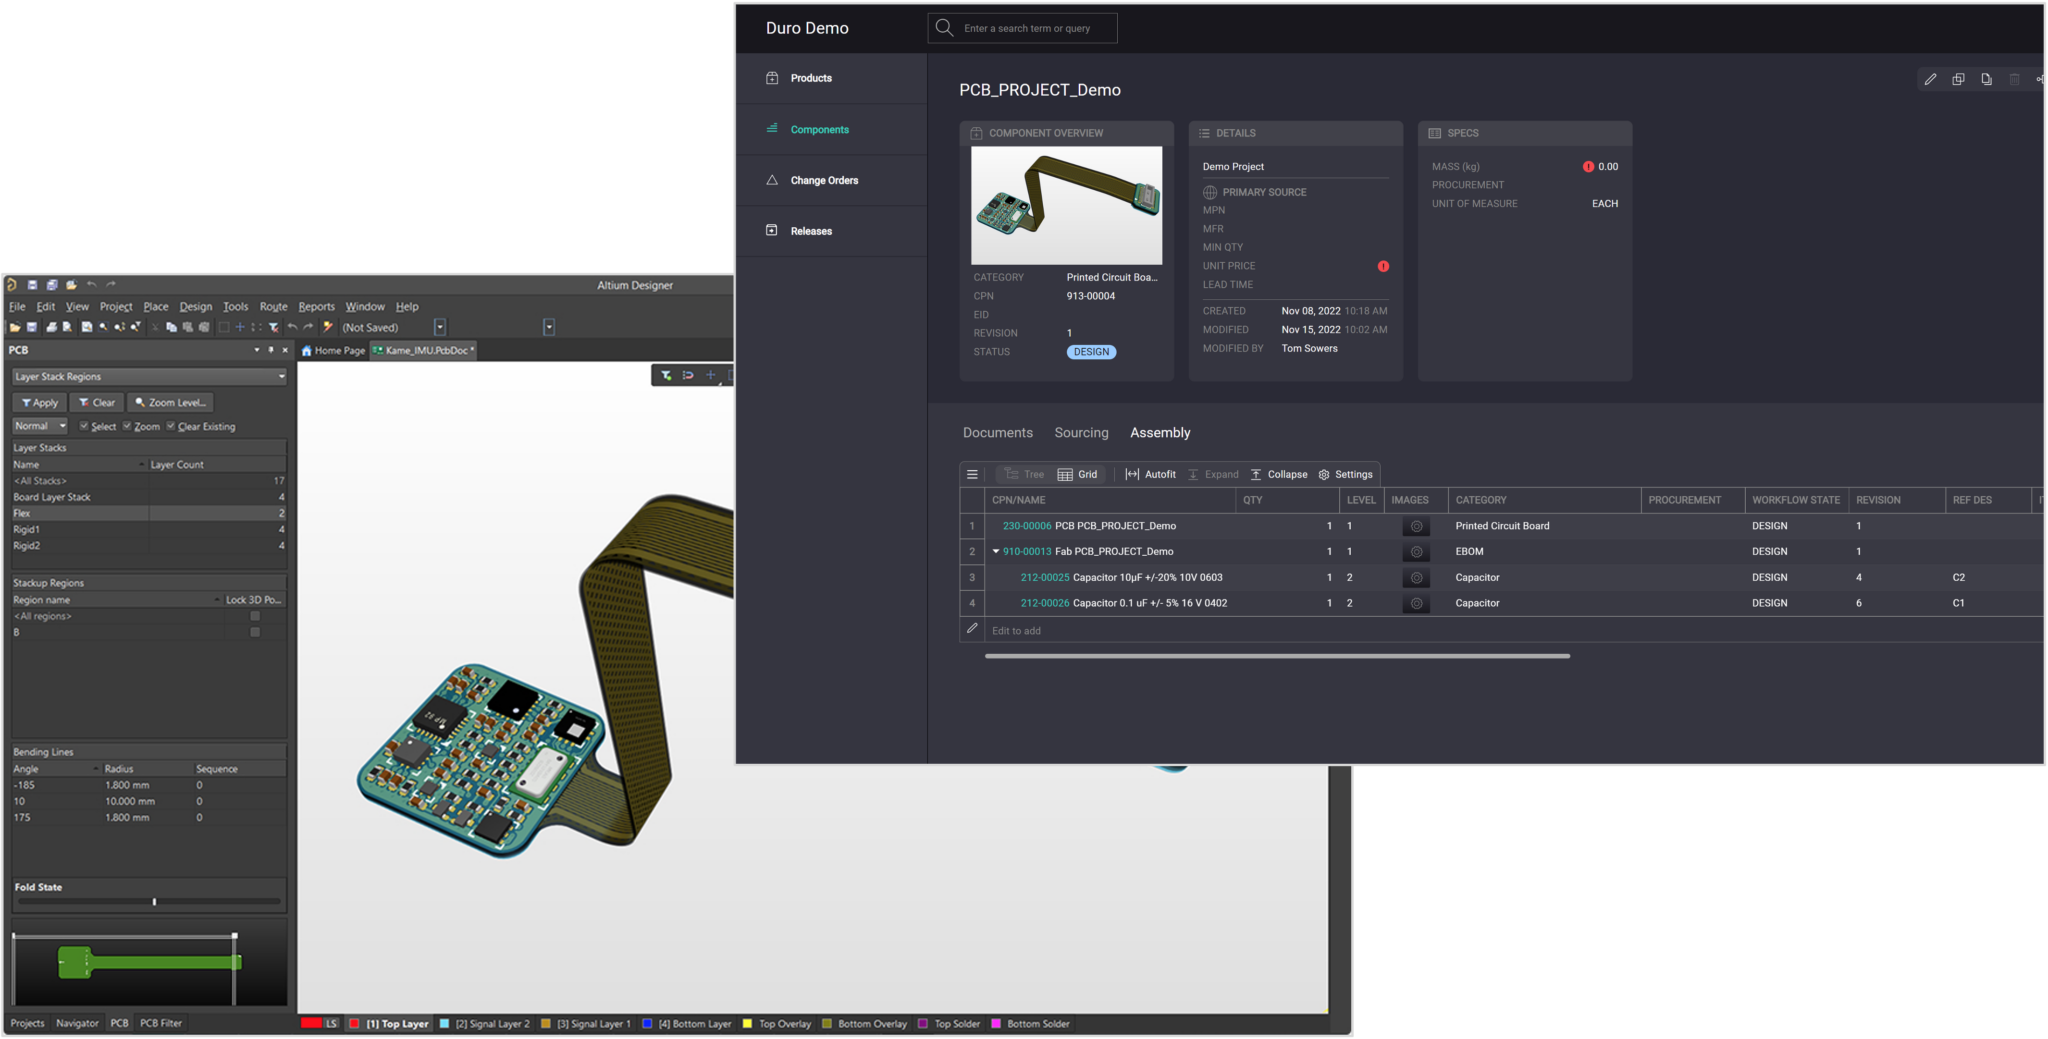This screenshot has height=1039, width=2048.
Task: Switch to the Sourcing tab
Action: tap(1081, 433)
